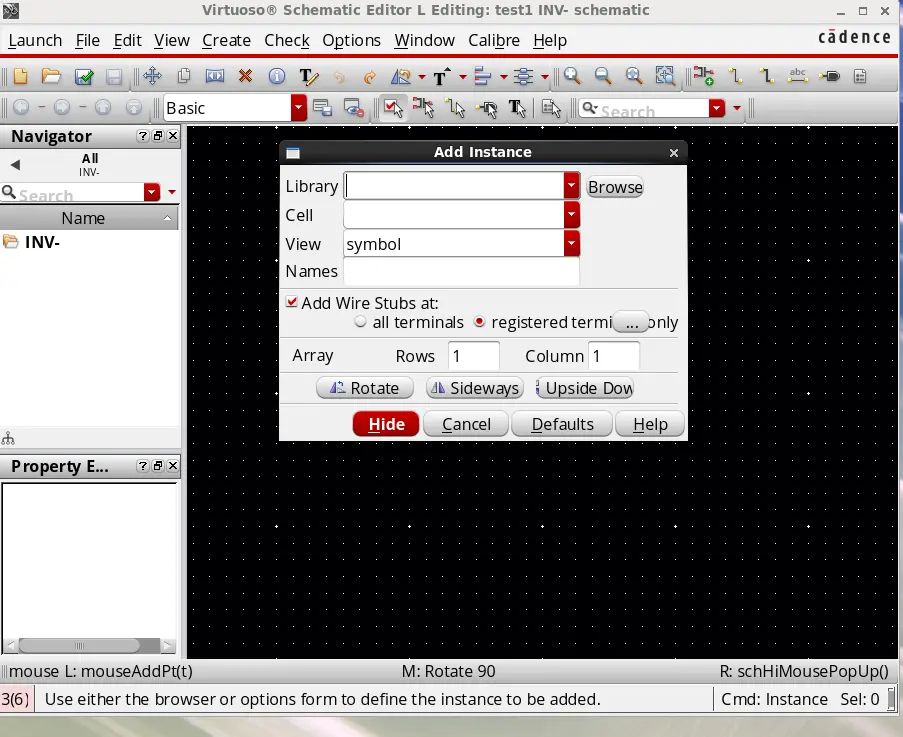Click the Distribute toolbar icon
Screen dimensions: 903x737
coord(523,76)
